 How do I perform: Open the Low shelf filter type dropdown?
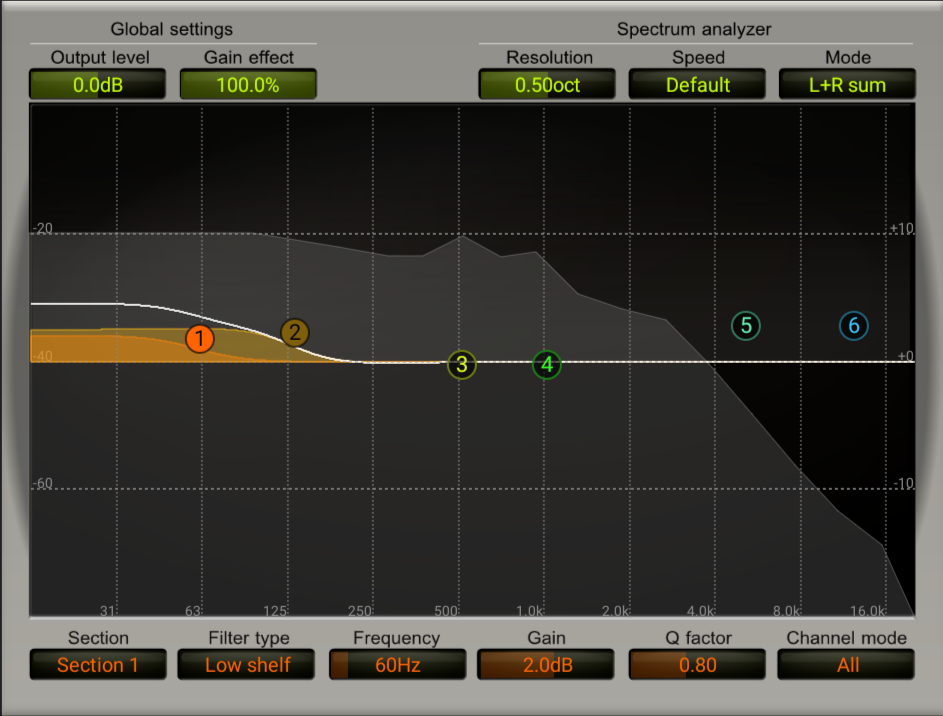(246, 664)
